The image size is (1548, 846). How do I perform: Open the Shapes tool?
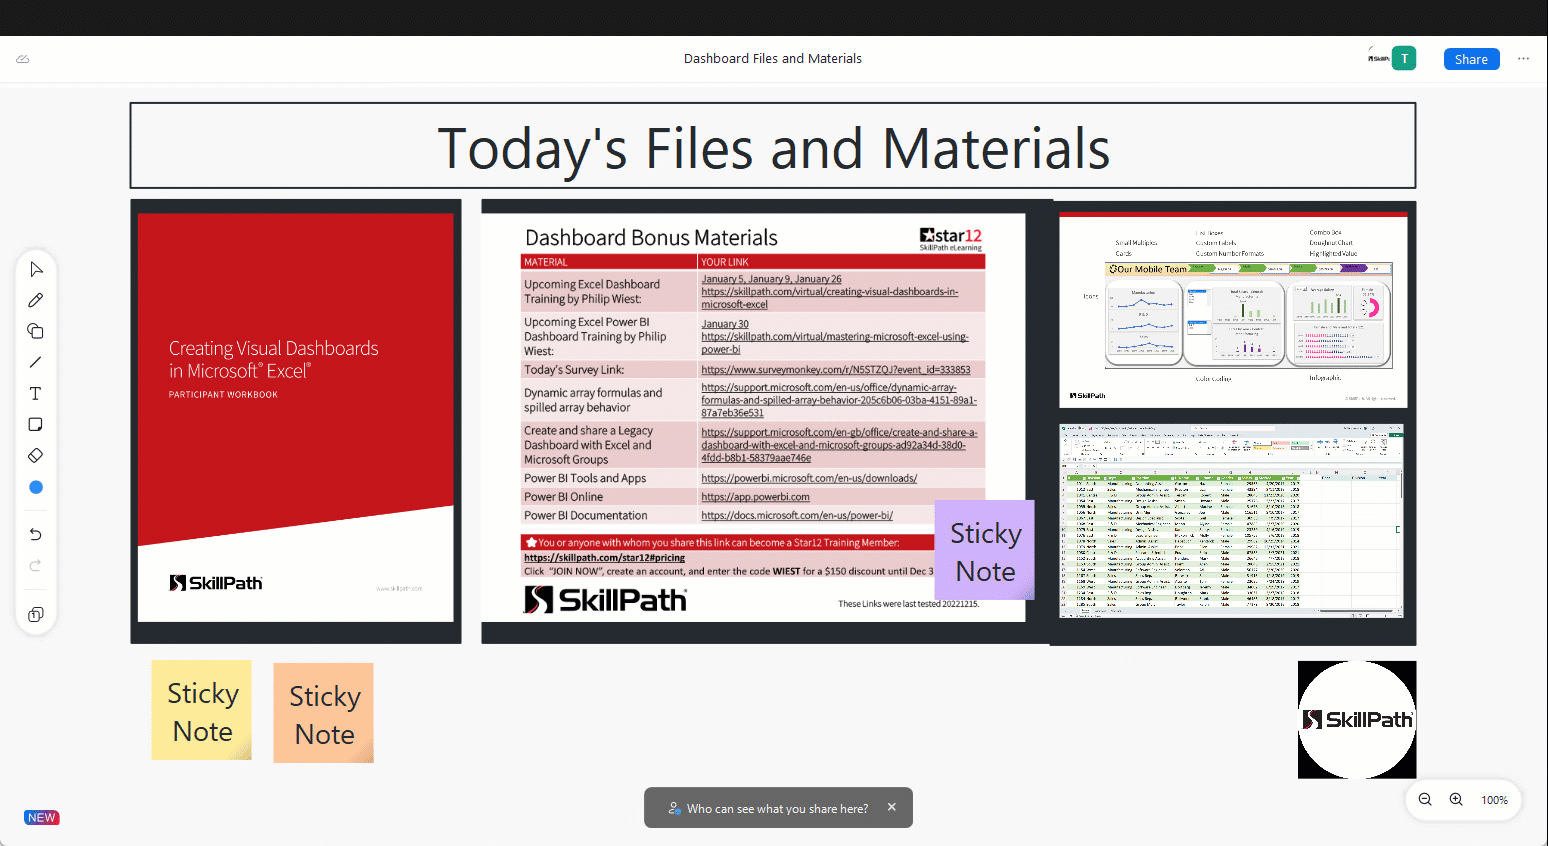click(36, 331)
